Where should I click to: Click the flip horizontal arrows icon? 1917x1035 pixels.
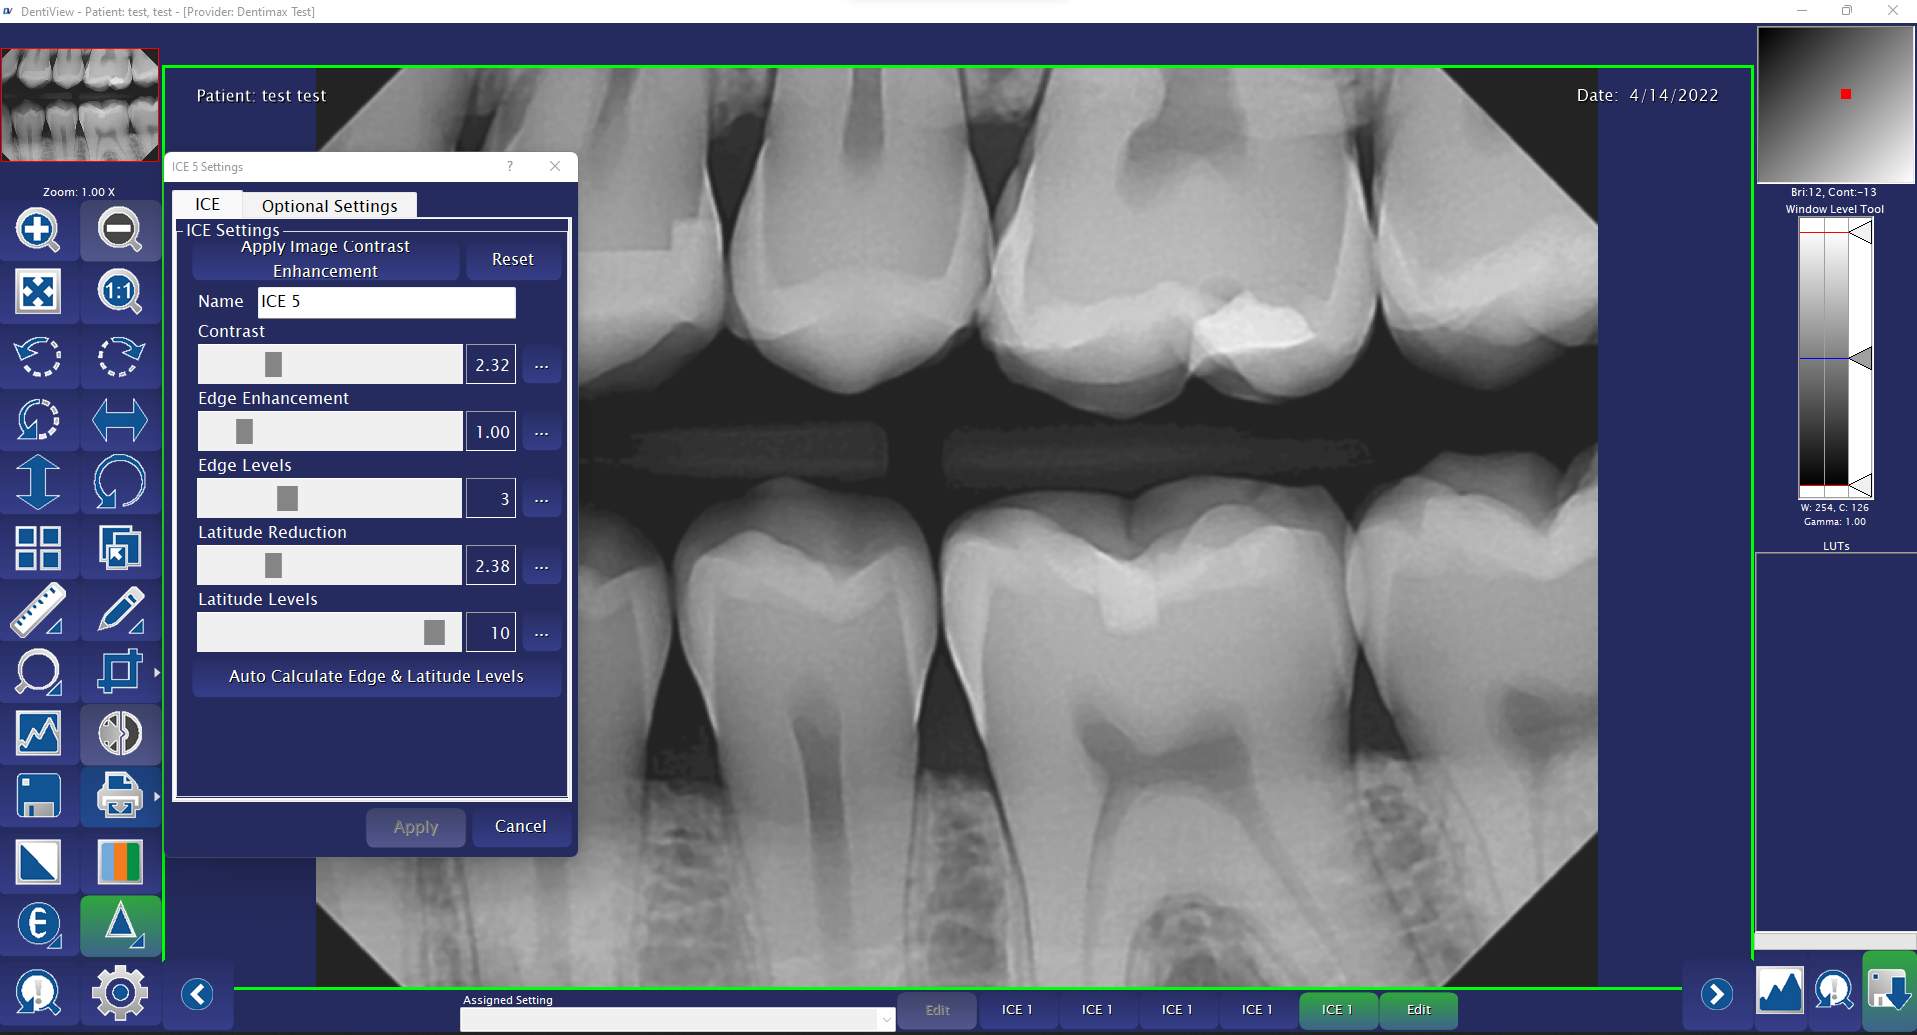(119, 420)
